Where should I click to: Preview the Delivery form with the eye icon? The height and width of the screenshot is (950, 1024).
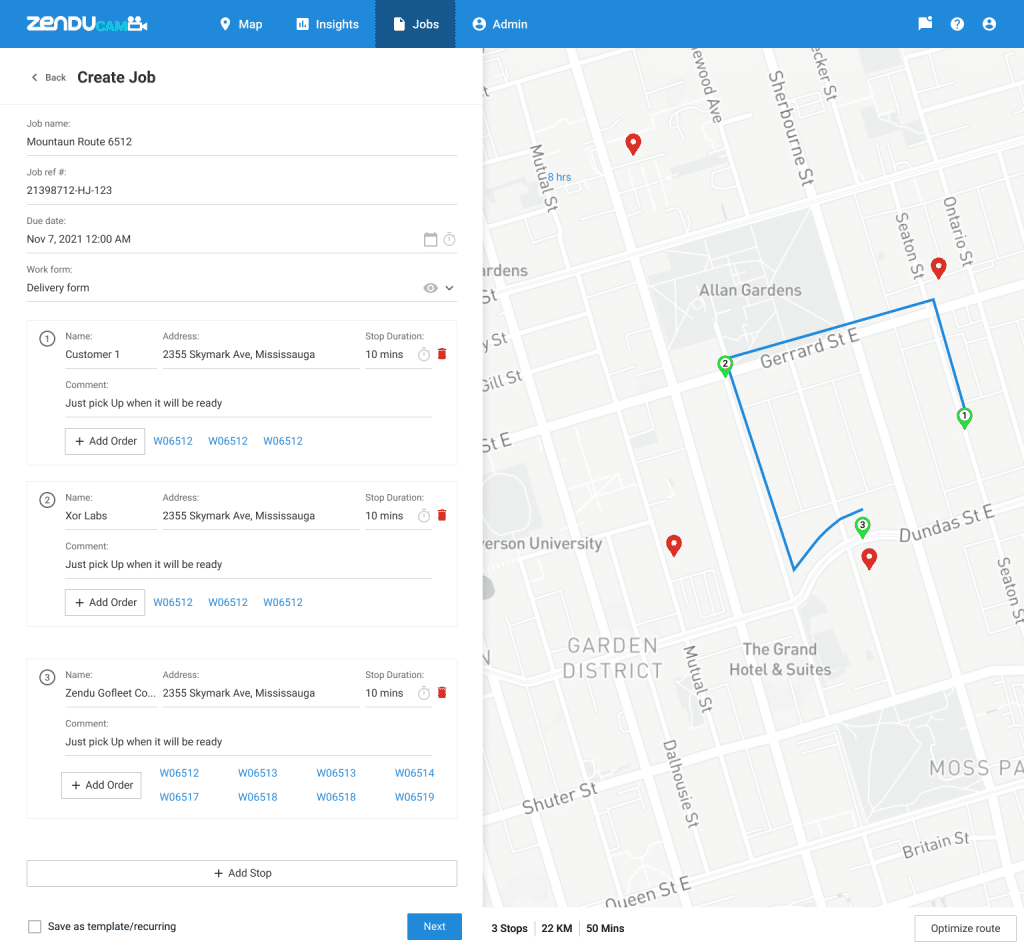tap(430, 288)
